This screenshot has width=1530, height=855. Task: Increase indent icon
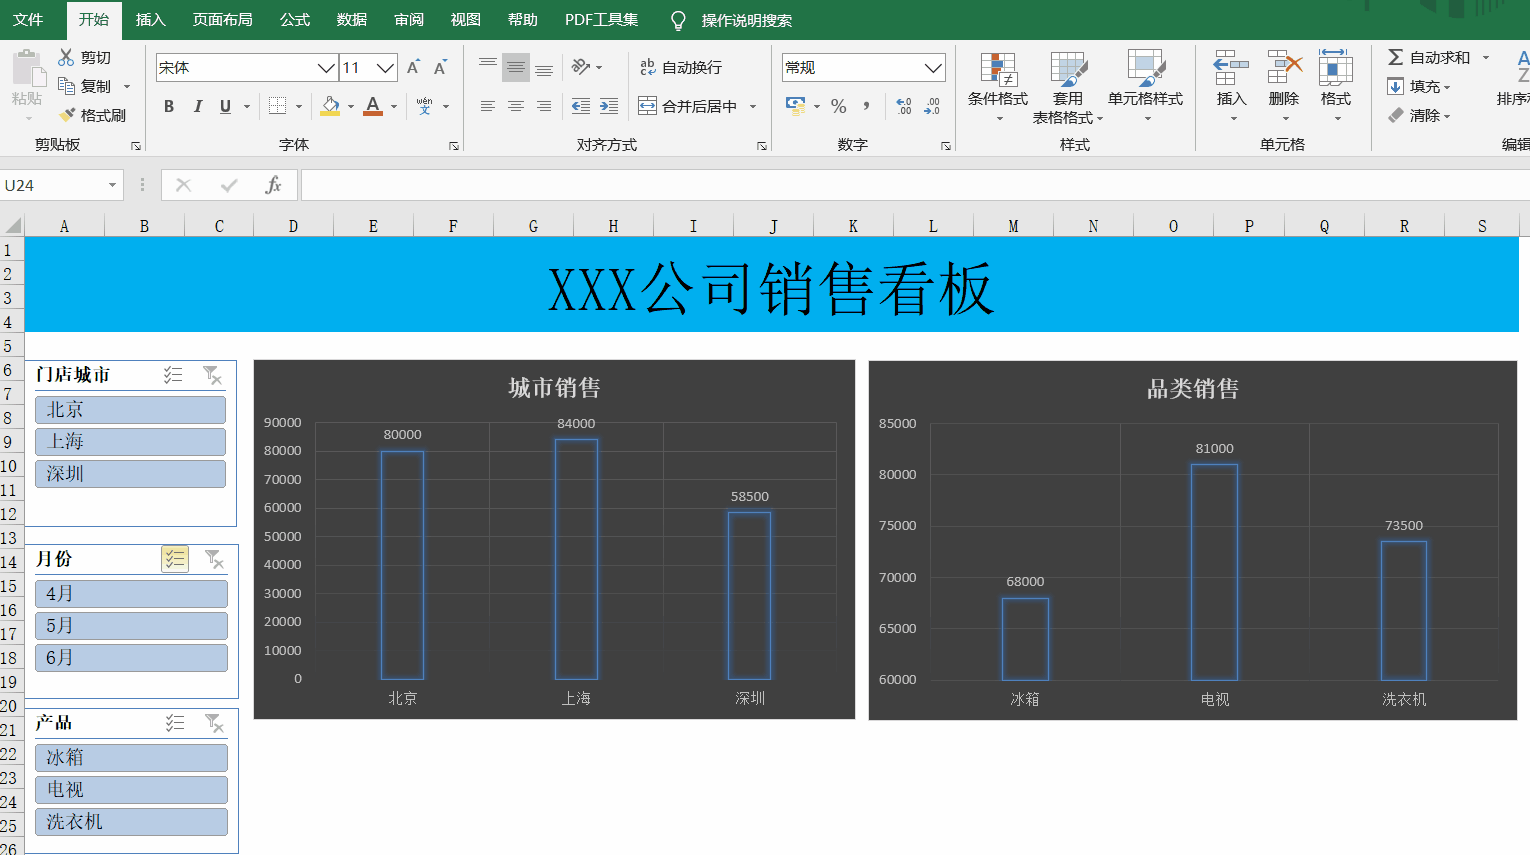tap(609, 106)
